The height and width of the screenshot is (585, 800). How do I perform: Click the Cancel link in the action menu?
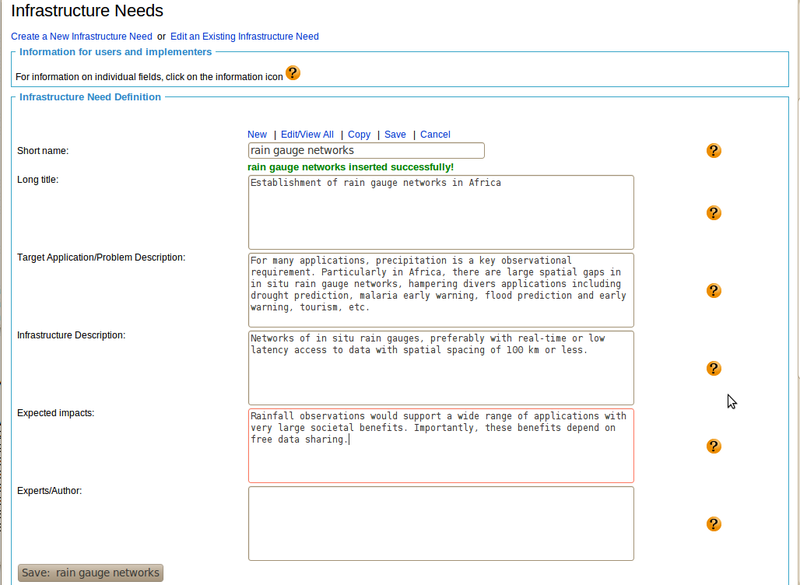coord(435,134)
